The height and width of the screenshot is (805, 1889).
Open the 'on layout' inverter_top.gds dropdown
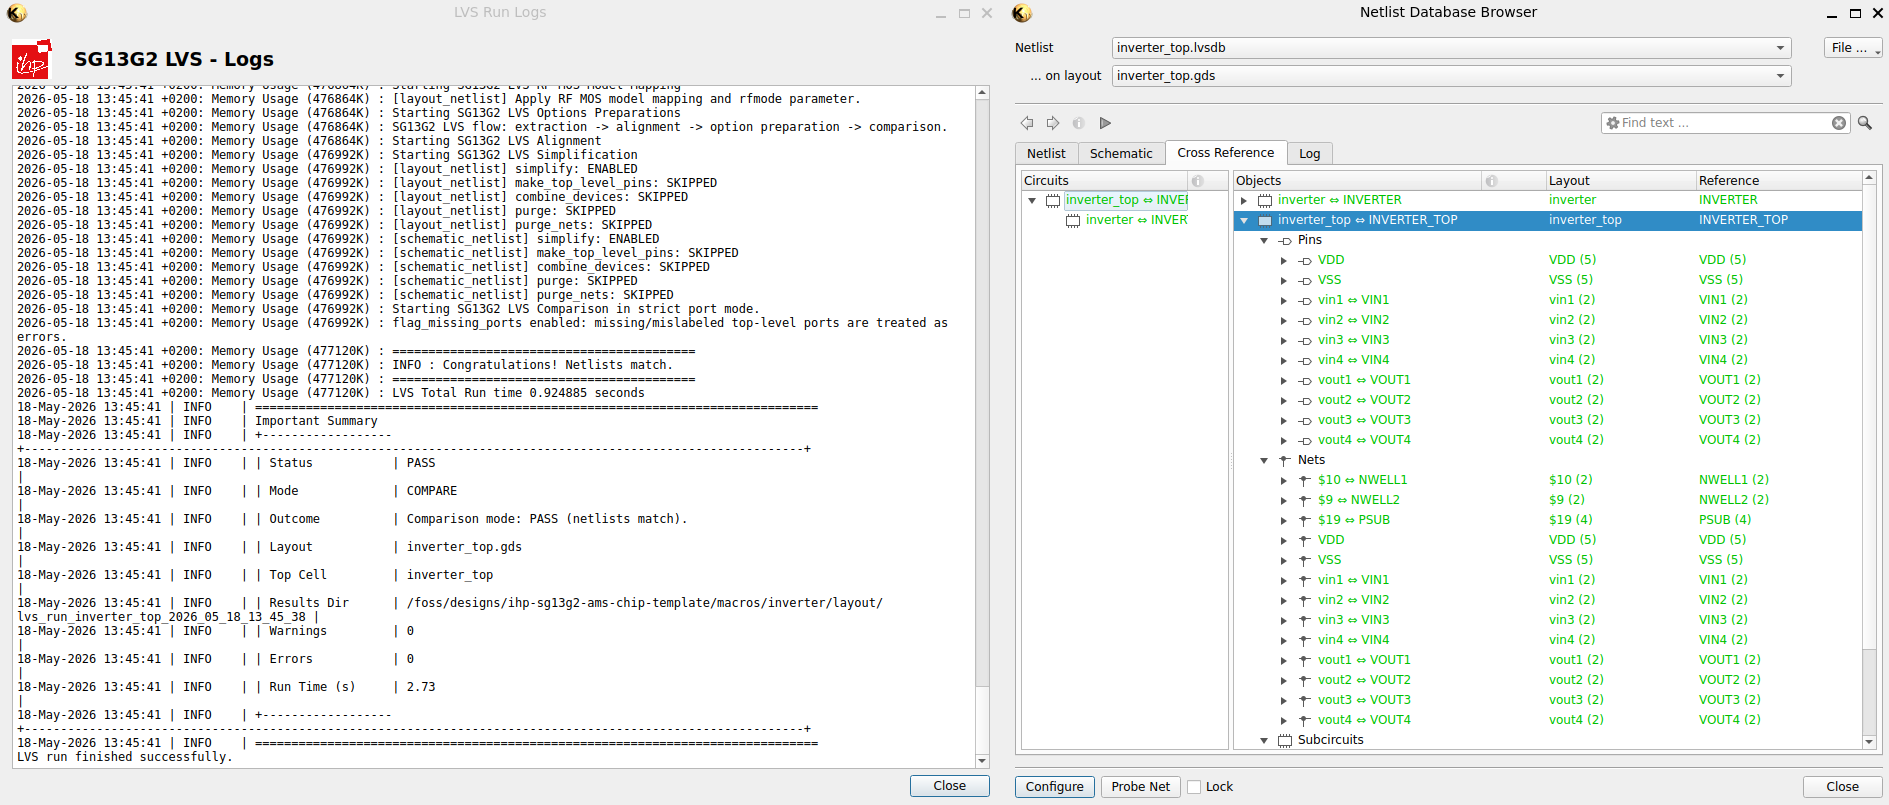(x=1451, y=76)
